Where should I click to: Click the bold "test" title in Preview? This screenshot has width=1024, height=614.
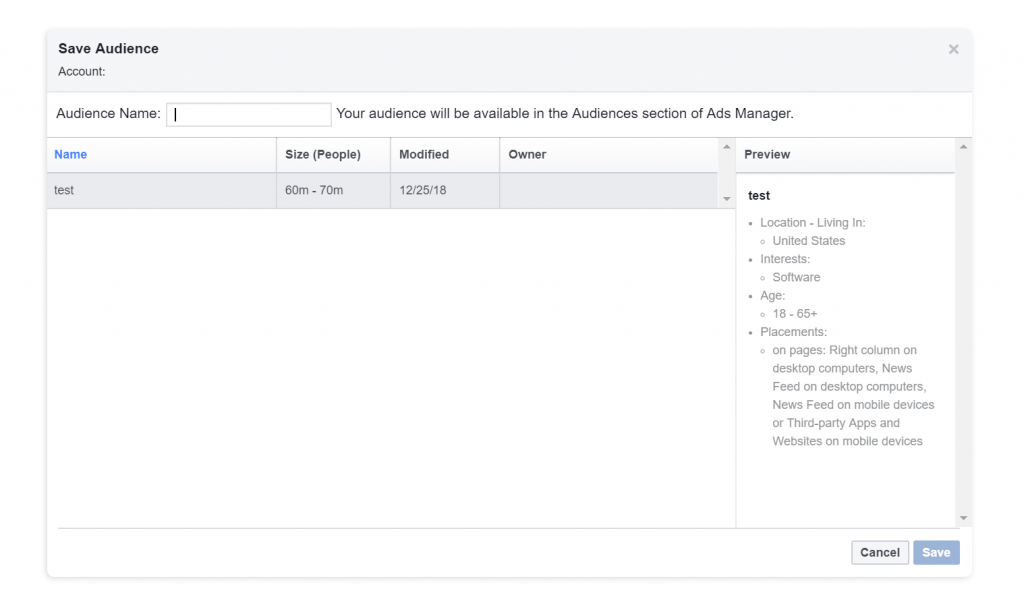[759, 196]
